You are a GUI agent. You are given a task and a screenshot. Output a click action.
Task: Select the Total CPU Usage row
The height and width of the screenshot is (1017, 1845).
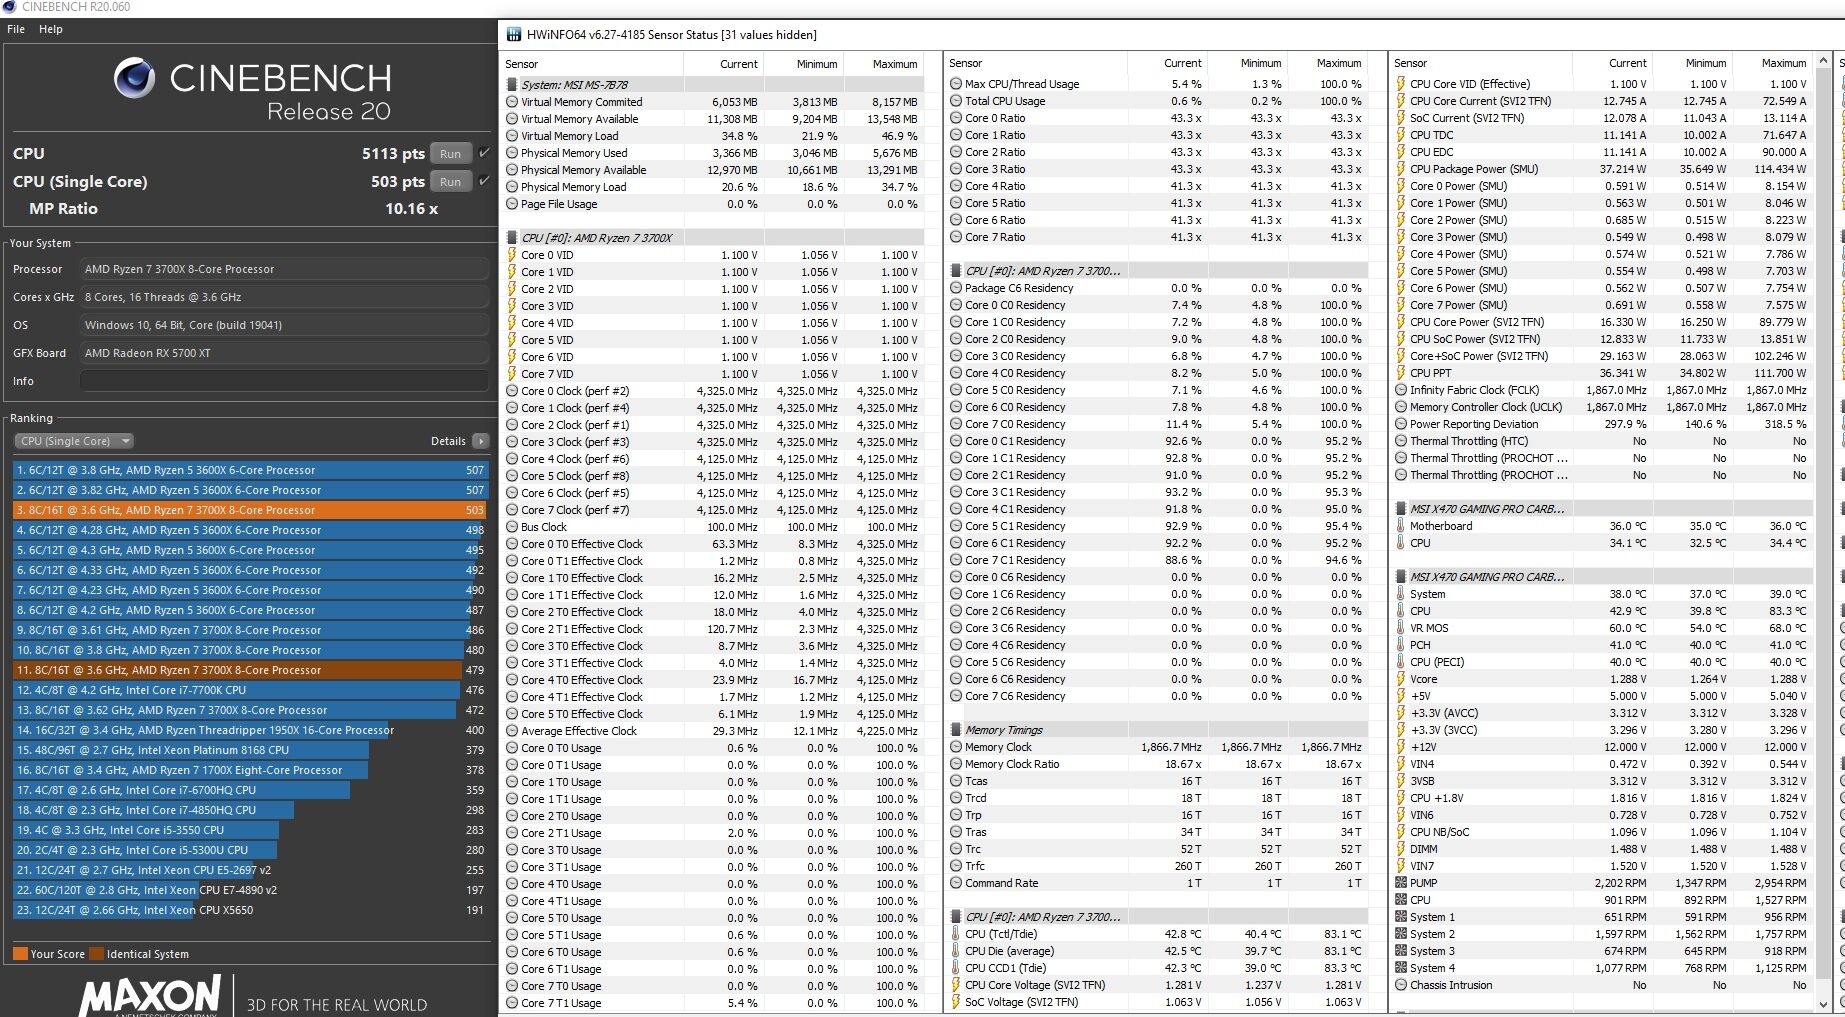[x=1156, y=101]
